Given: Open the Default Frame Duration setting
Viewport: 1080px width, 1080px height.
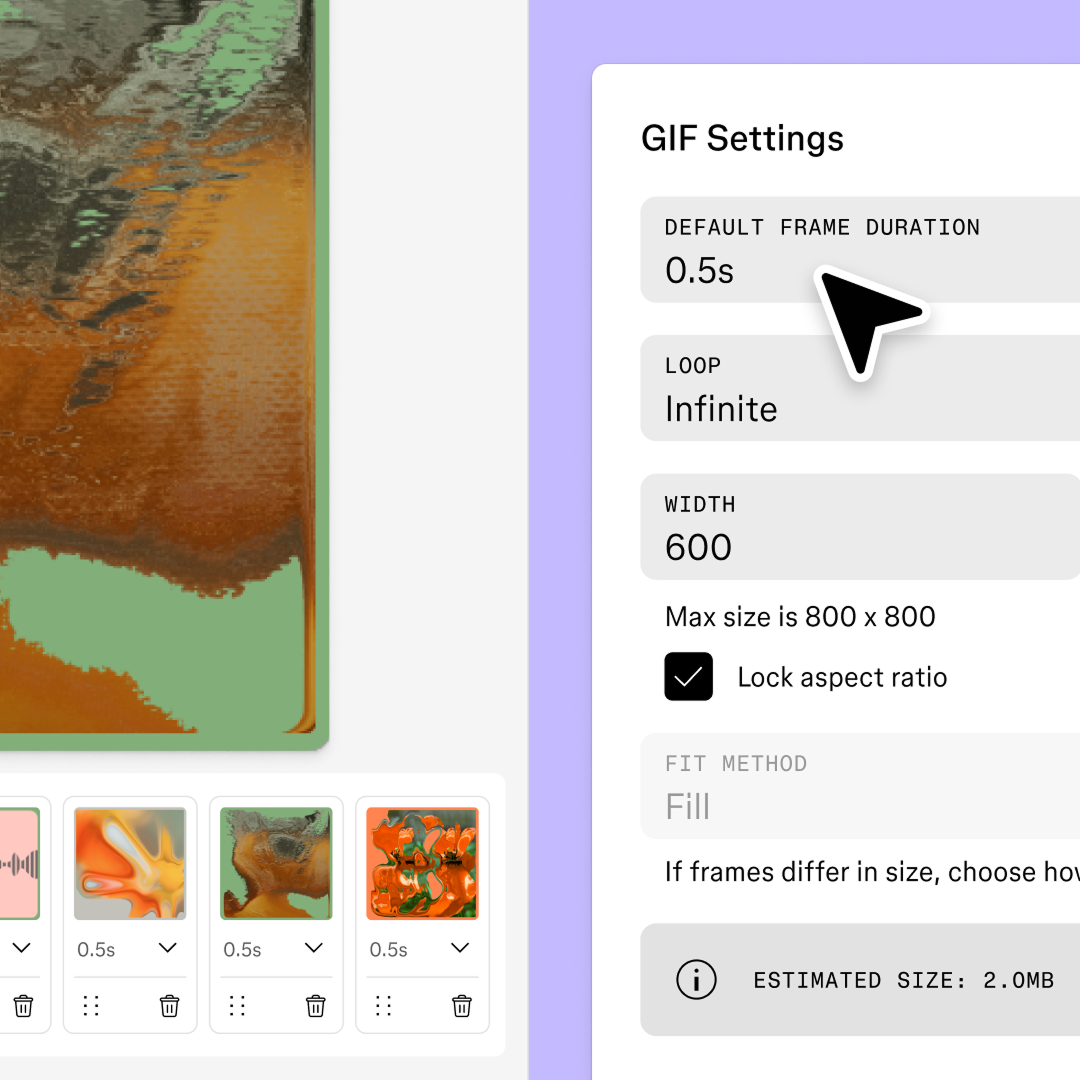Looking at the screenshot, I should tap(860, 250).
